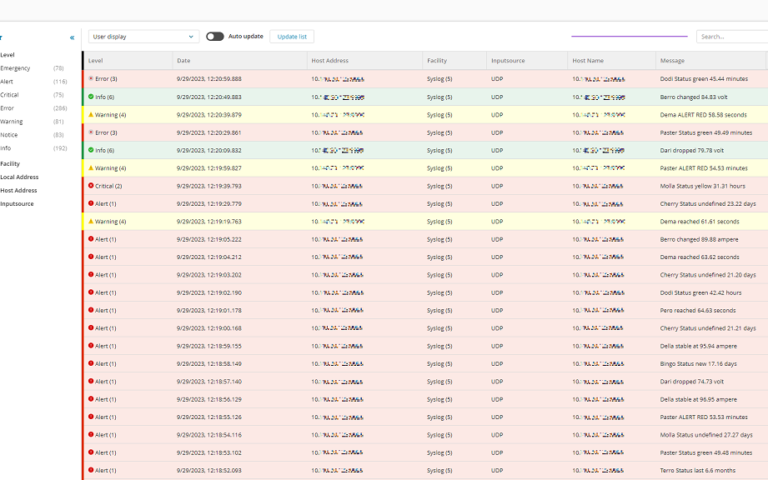The width and height of the screenshot is (768, 480).
Task: Expand the Host Address filter section
Action: point(18,190)
